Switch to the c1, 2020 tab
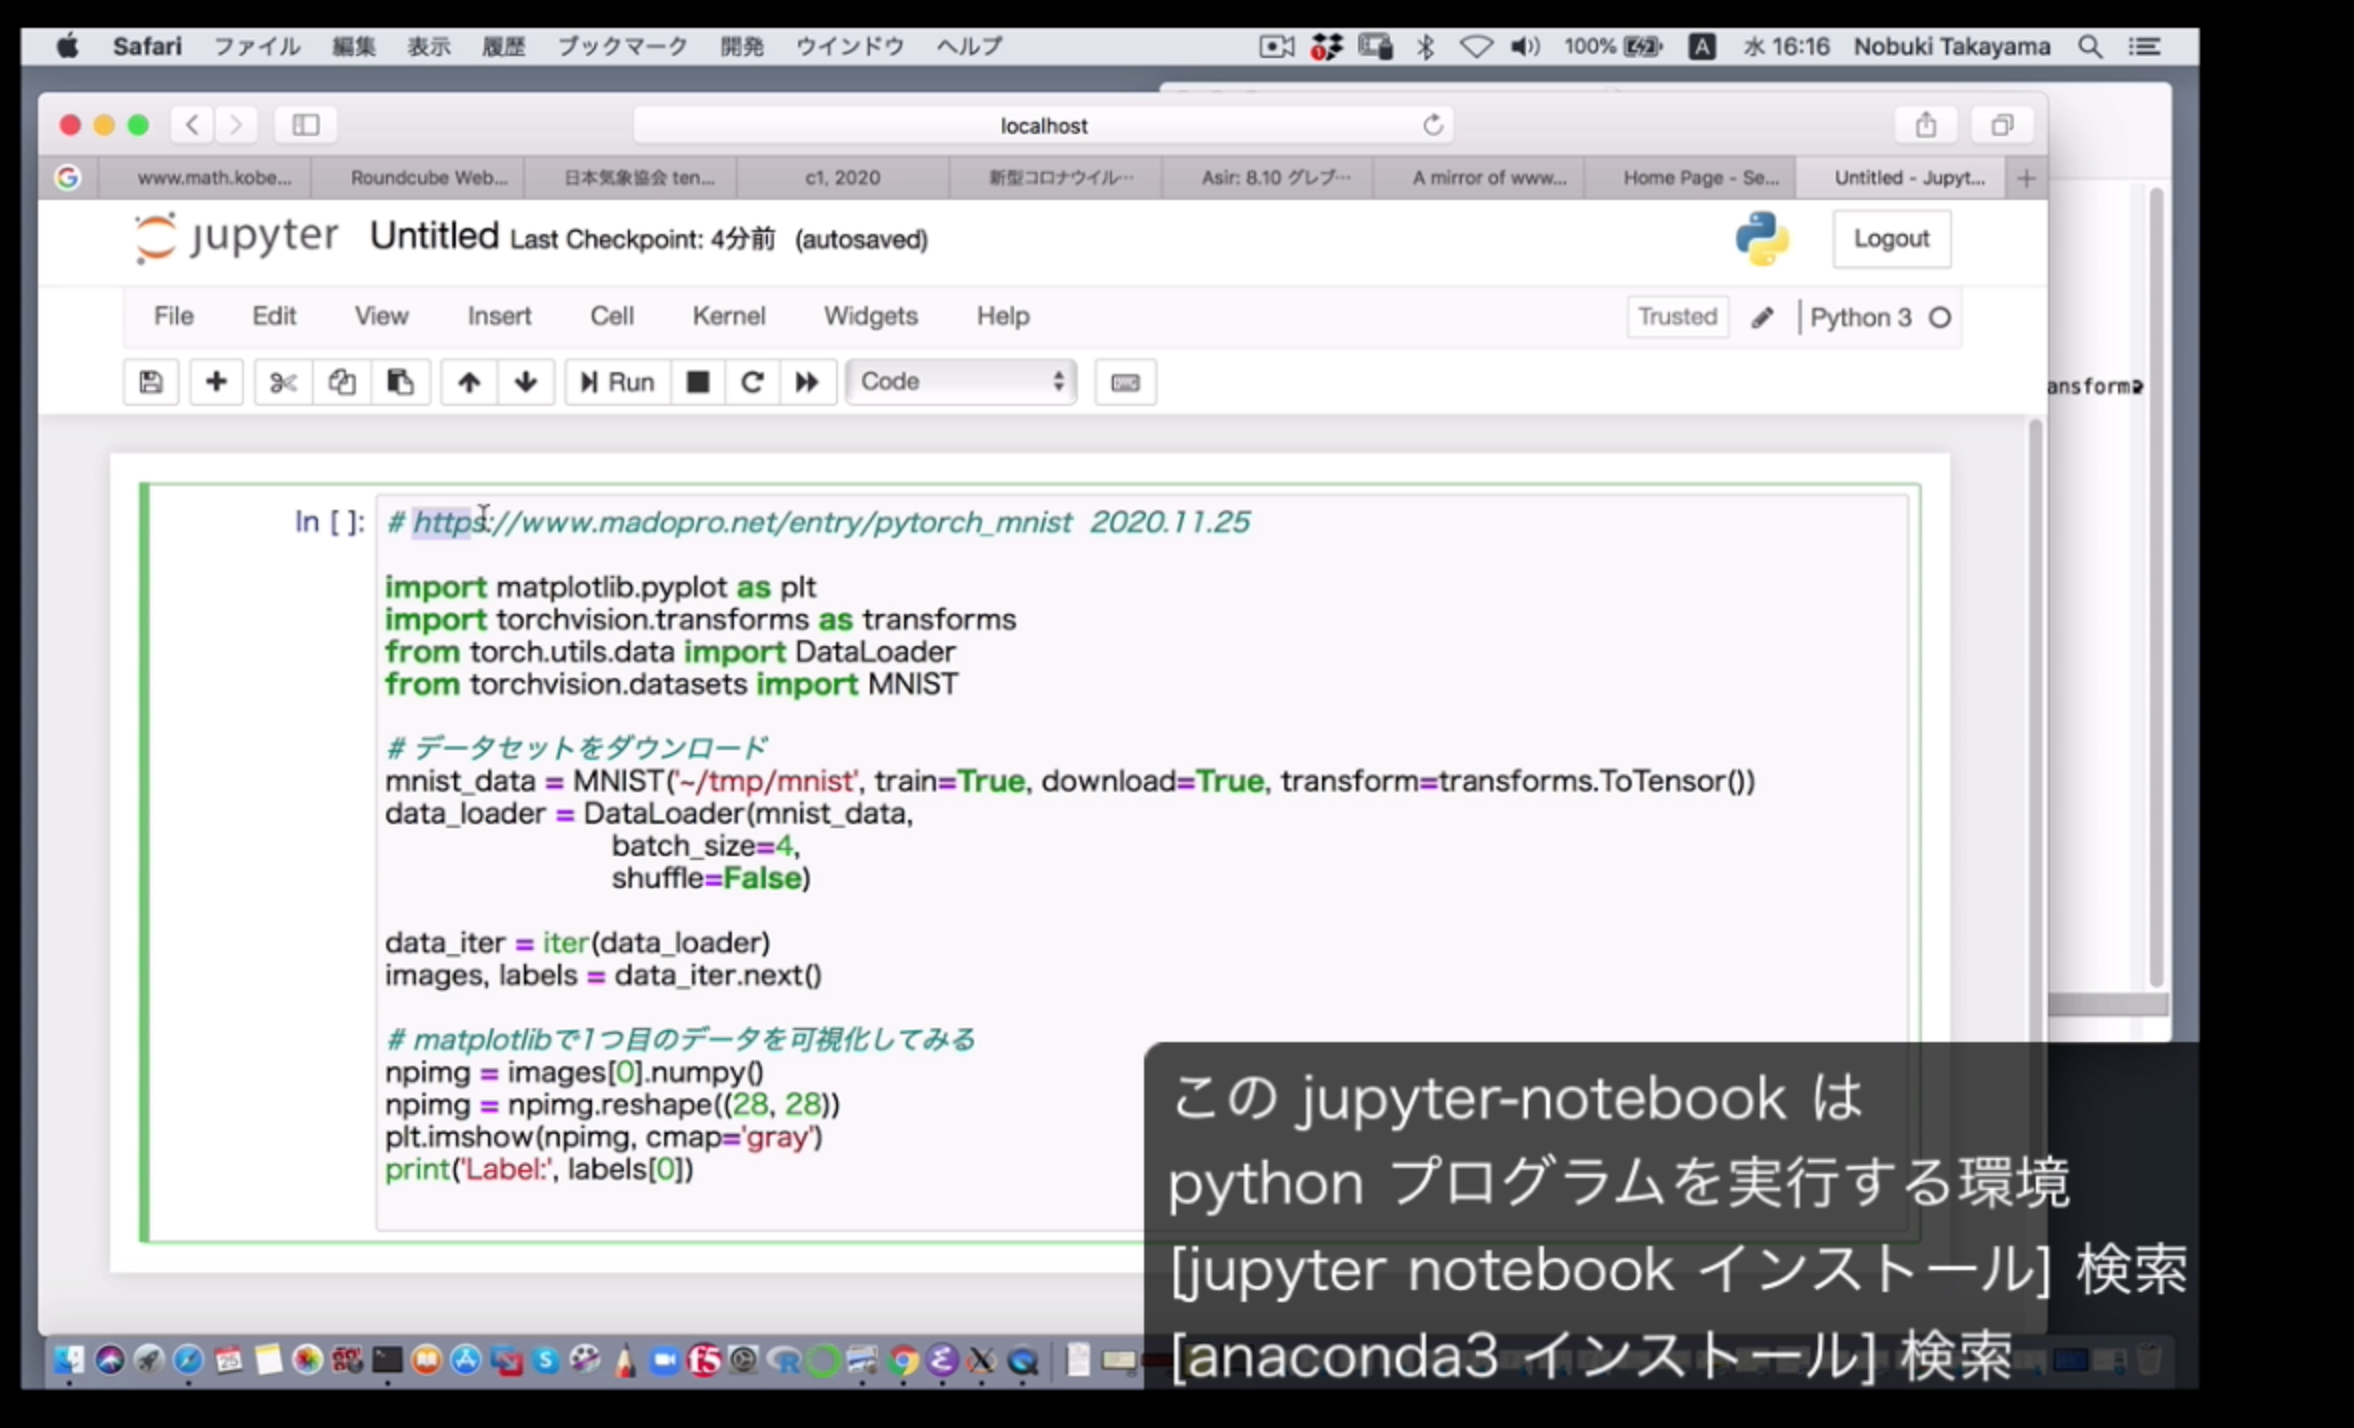The width and height of the screenshot is (2354, 1428). coord(843,178)
